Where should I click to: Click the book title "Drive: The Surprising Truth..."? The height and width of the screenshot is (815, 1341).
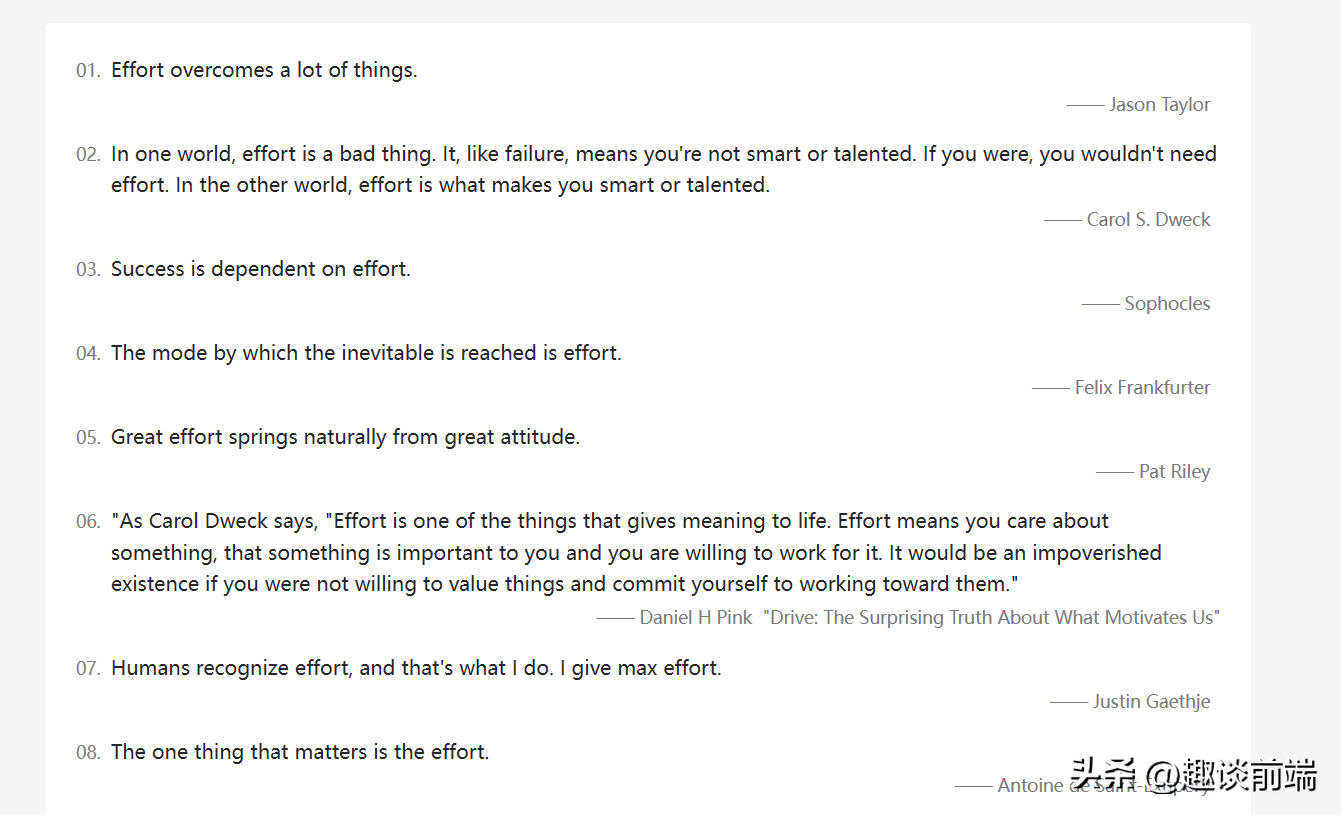tap(992, 617)
